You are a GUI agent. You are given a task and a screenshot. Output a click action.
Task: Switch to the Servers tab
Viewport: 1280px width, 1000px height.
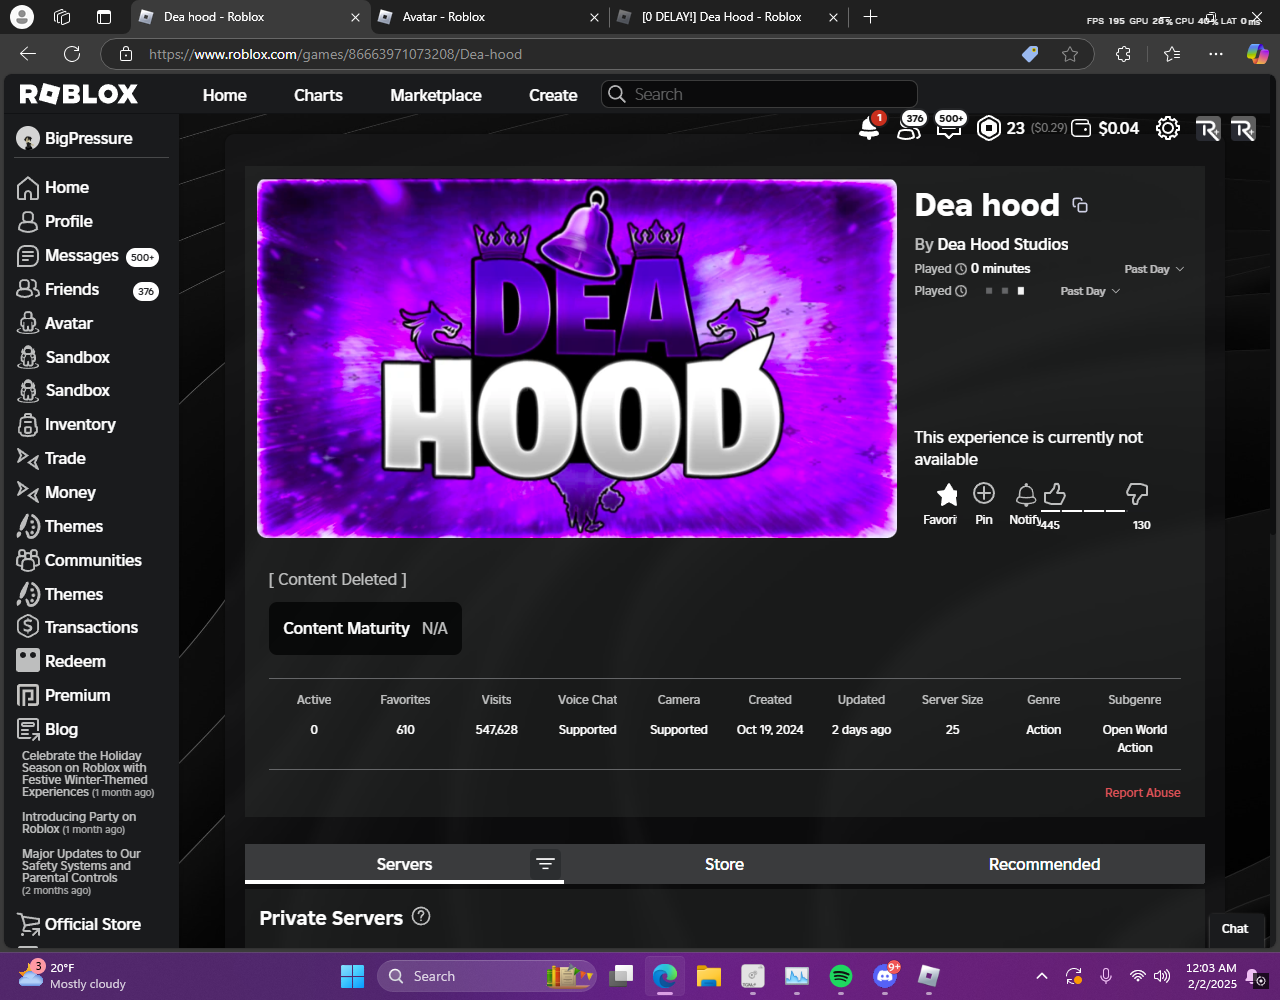(404, 864)
